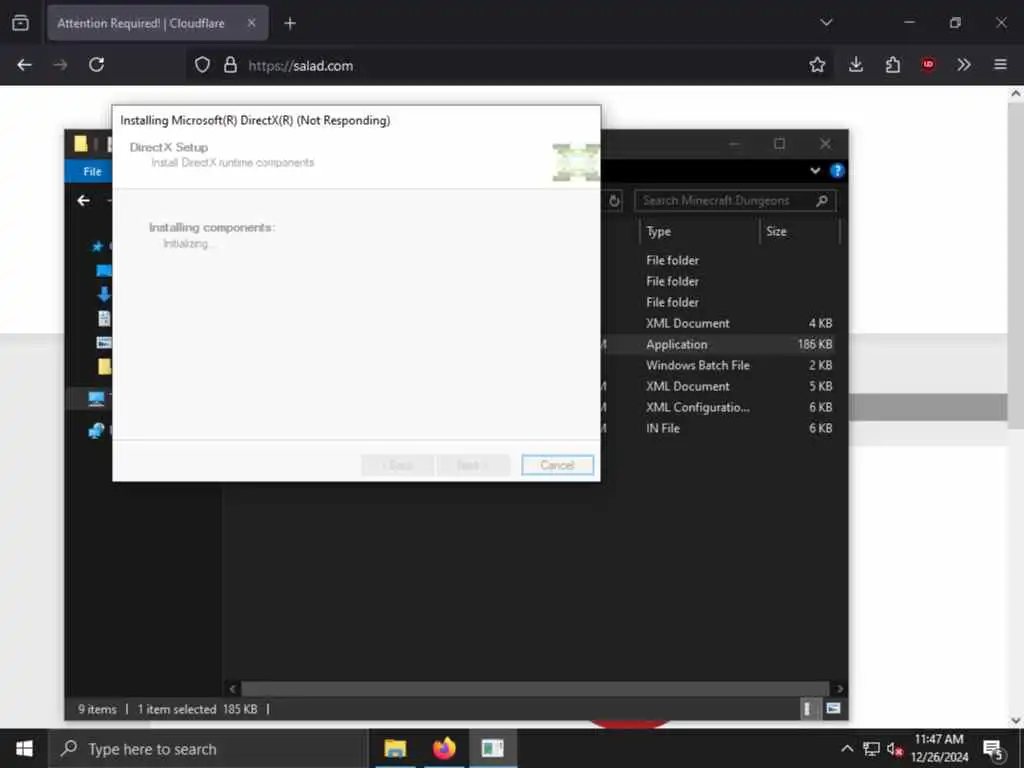
Task: Open File Explorer from the taskbar
Action: pos(395,748)
